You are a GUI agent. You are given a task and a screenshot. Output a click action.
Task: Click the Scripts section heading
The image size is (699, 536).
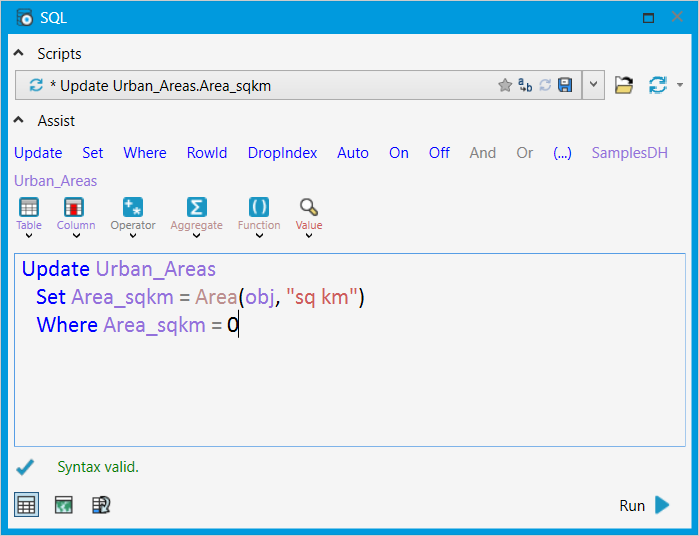[x=59, y=54]
